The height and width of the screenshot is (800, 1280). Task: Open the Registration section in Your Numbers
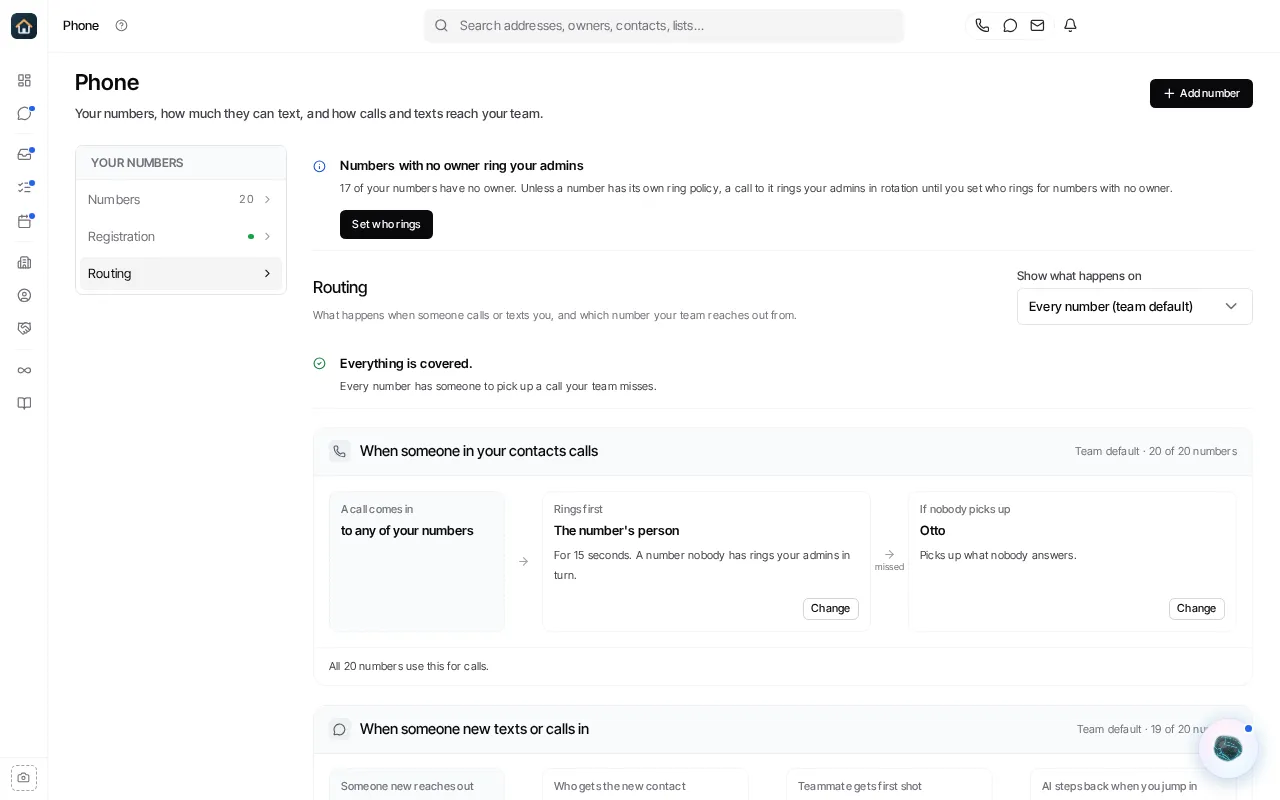click(x=181, y=237)
